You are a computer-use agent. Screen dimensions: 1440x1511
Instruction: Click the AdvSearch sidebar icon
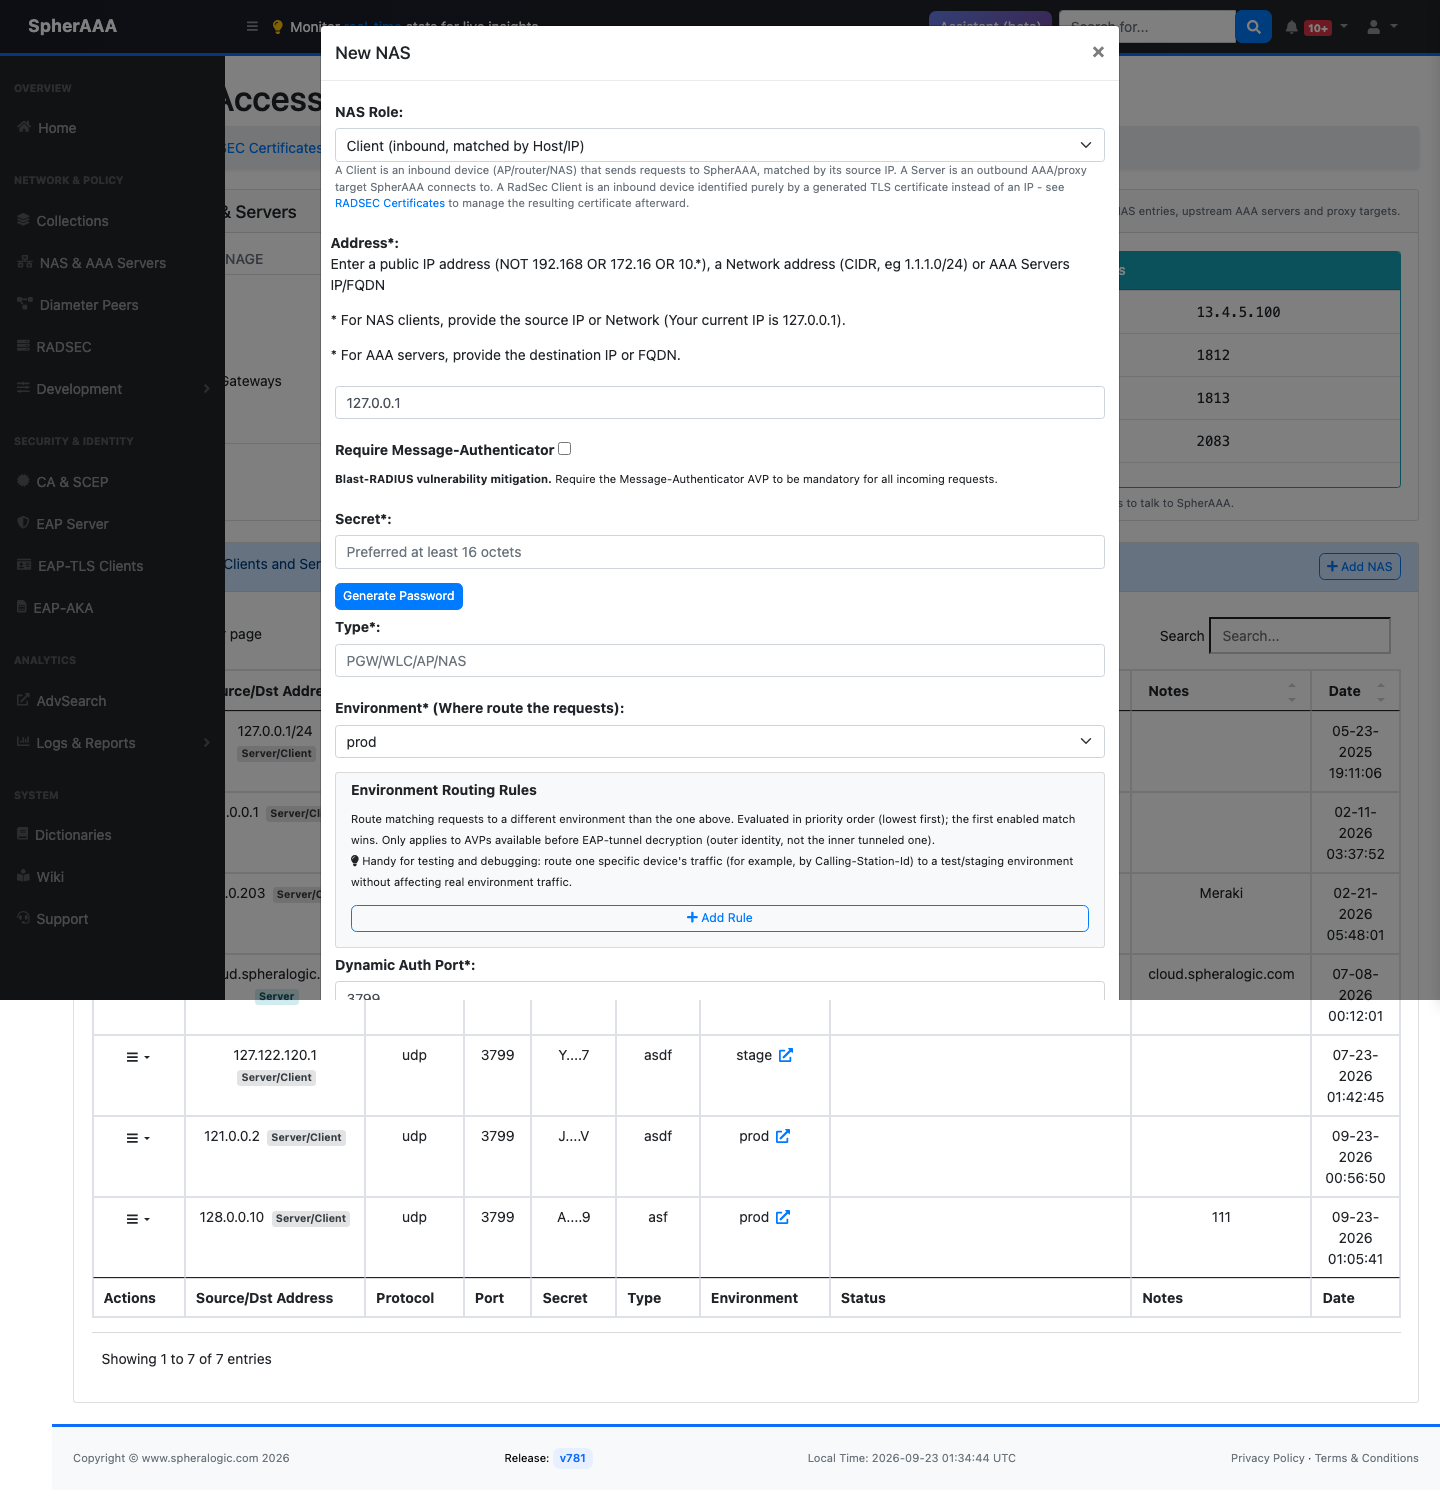23,700
